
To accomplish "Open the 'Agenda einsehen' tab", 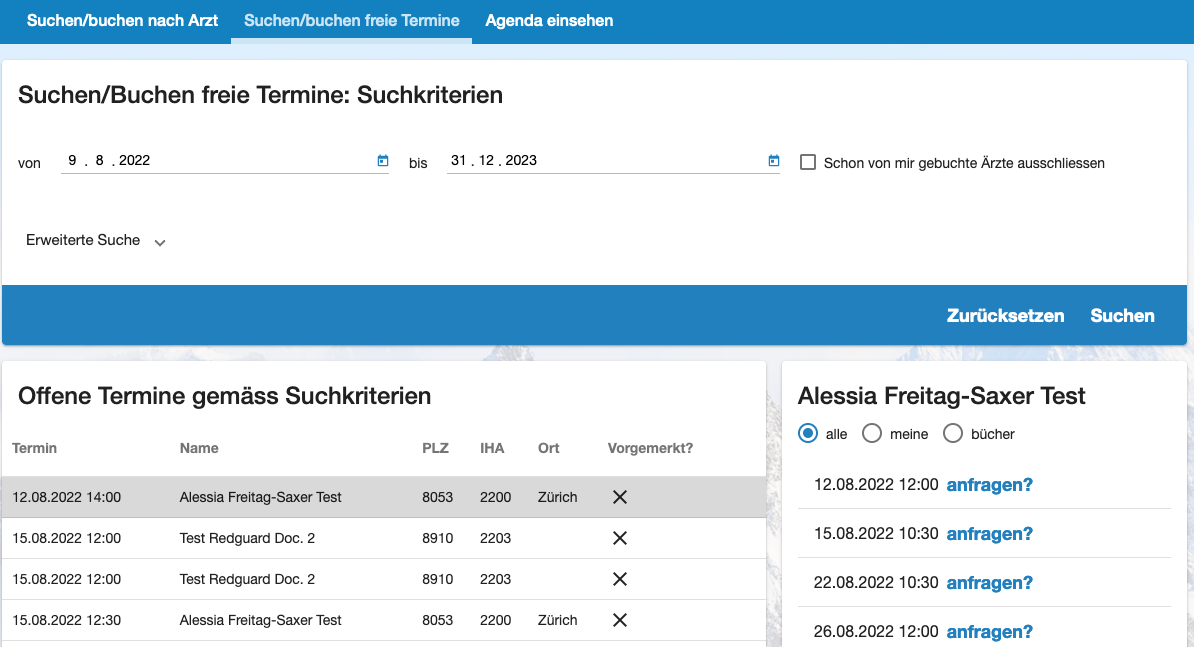I will [548, 20].
